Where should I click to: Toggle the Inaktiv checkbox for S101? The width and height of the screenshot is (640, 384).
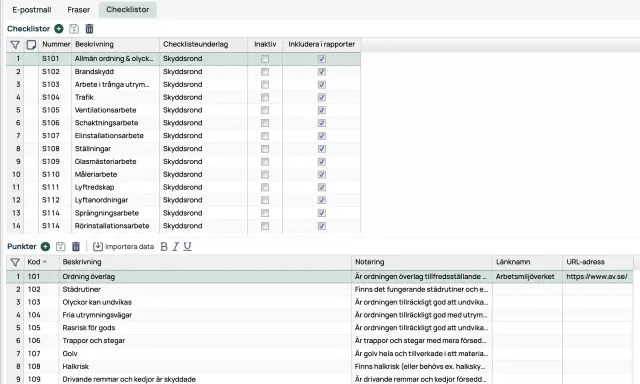pyautogui.click(x=265, y=59)
